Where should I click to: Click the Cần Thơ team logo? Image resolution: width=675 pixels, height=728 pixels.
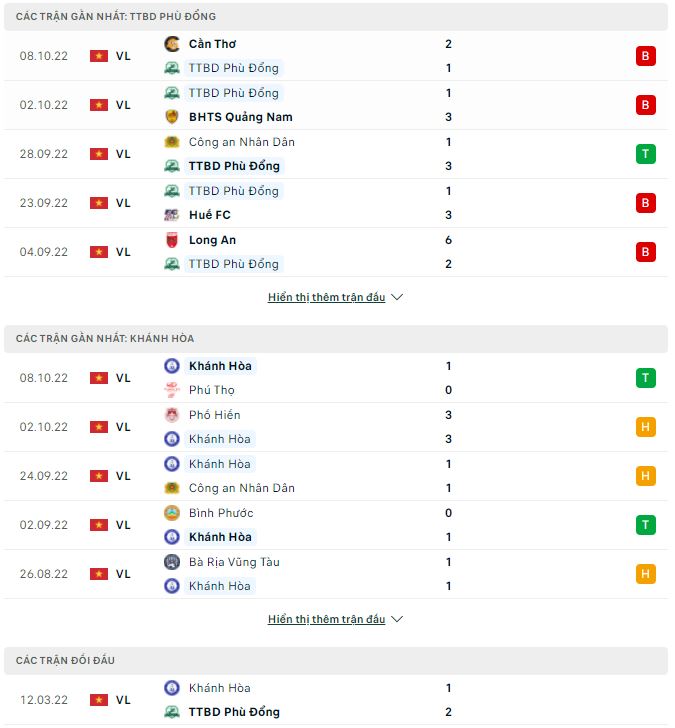(x=172, y=44)
